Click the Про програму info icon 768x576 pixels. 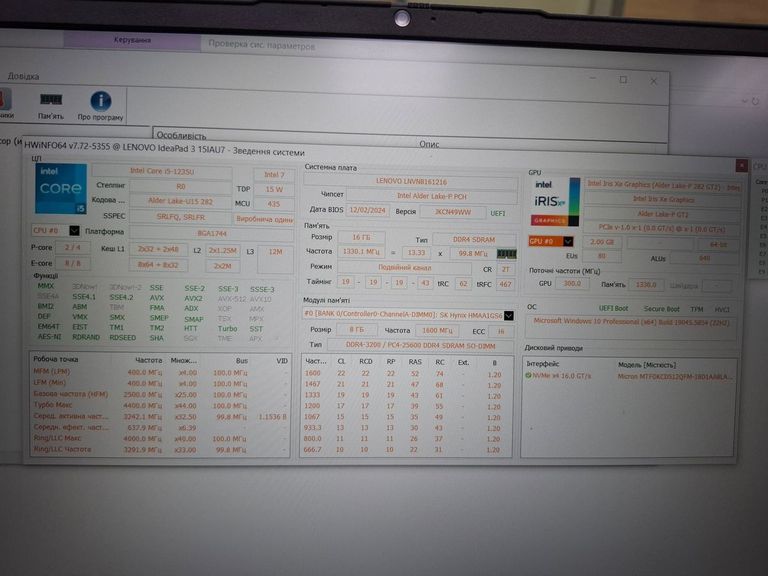tap(101, 104)
